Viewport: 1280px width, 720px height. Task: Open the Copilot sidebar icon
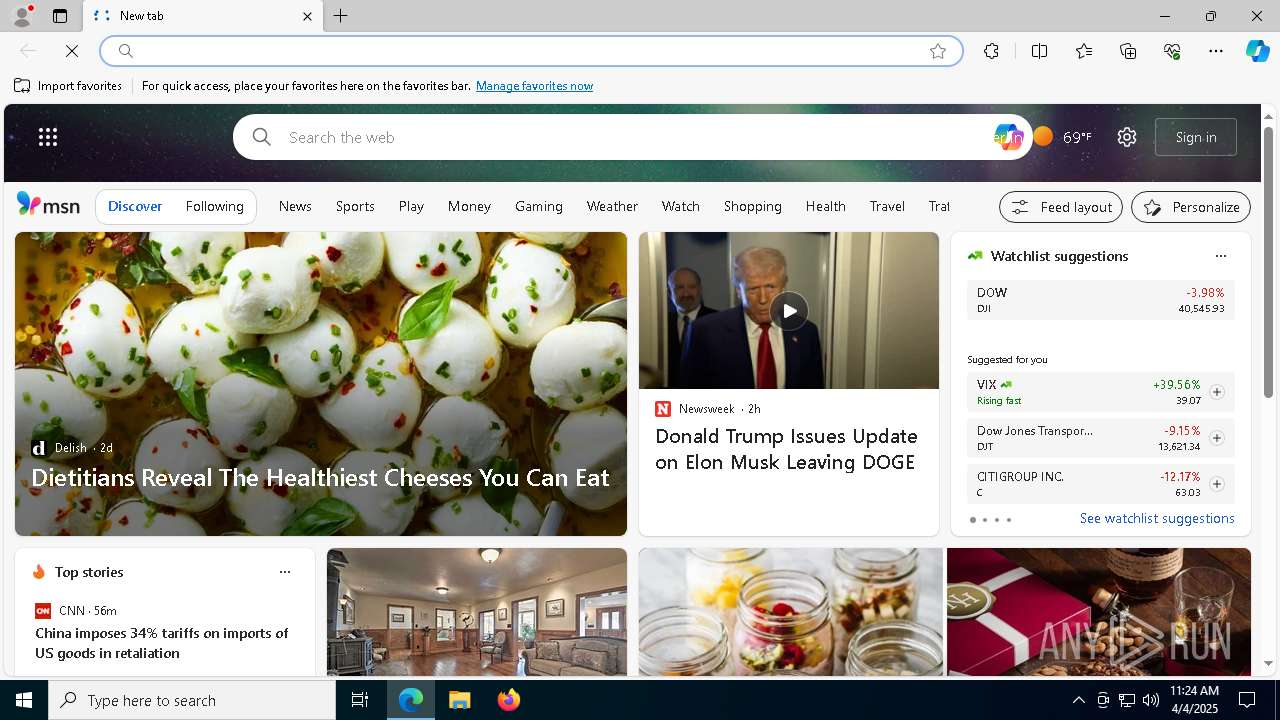point(1258,51)
